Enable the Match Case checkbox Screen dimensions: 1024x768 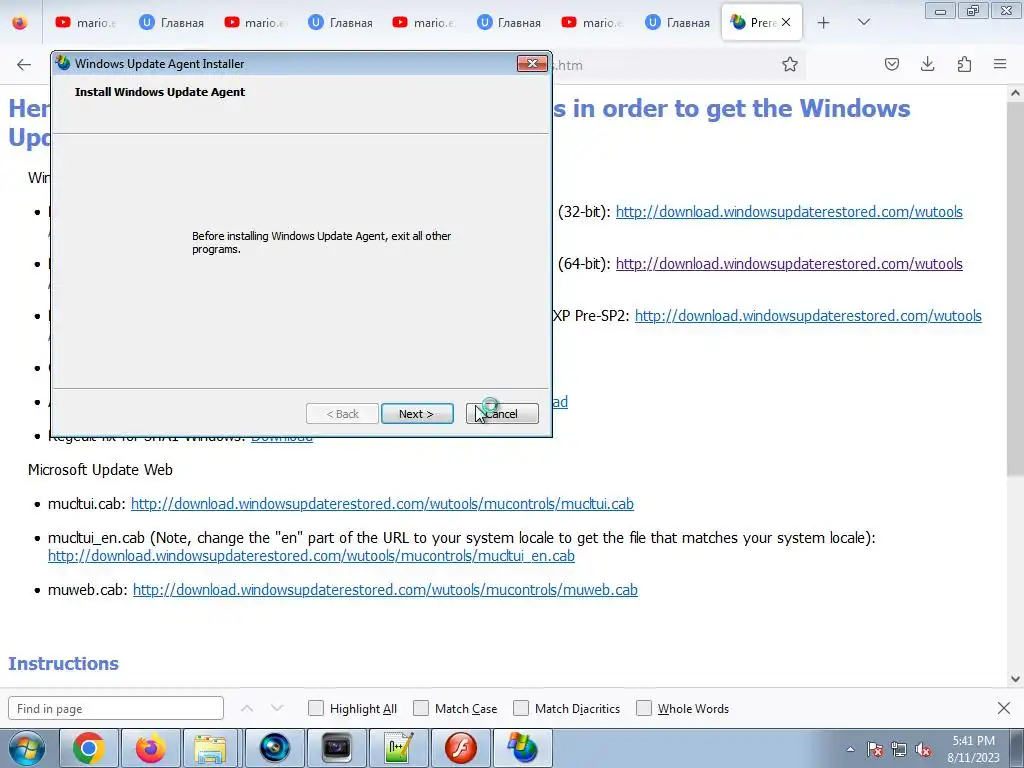tap(421, 709)
